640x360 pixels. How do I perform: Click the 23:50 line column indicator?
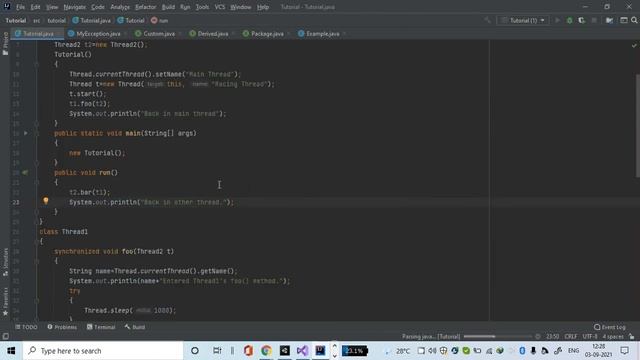point(552,336)
